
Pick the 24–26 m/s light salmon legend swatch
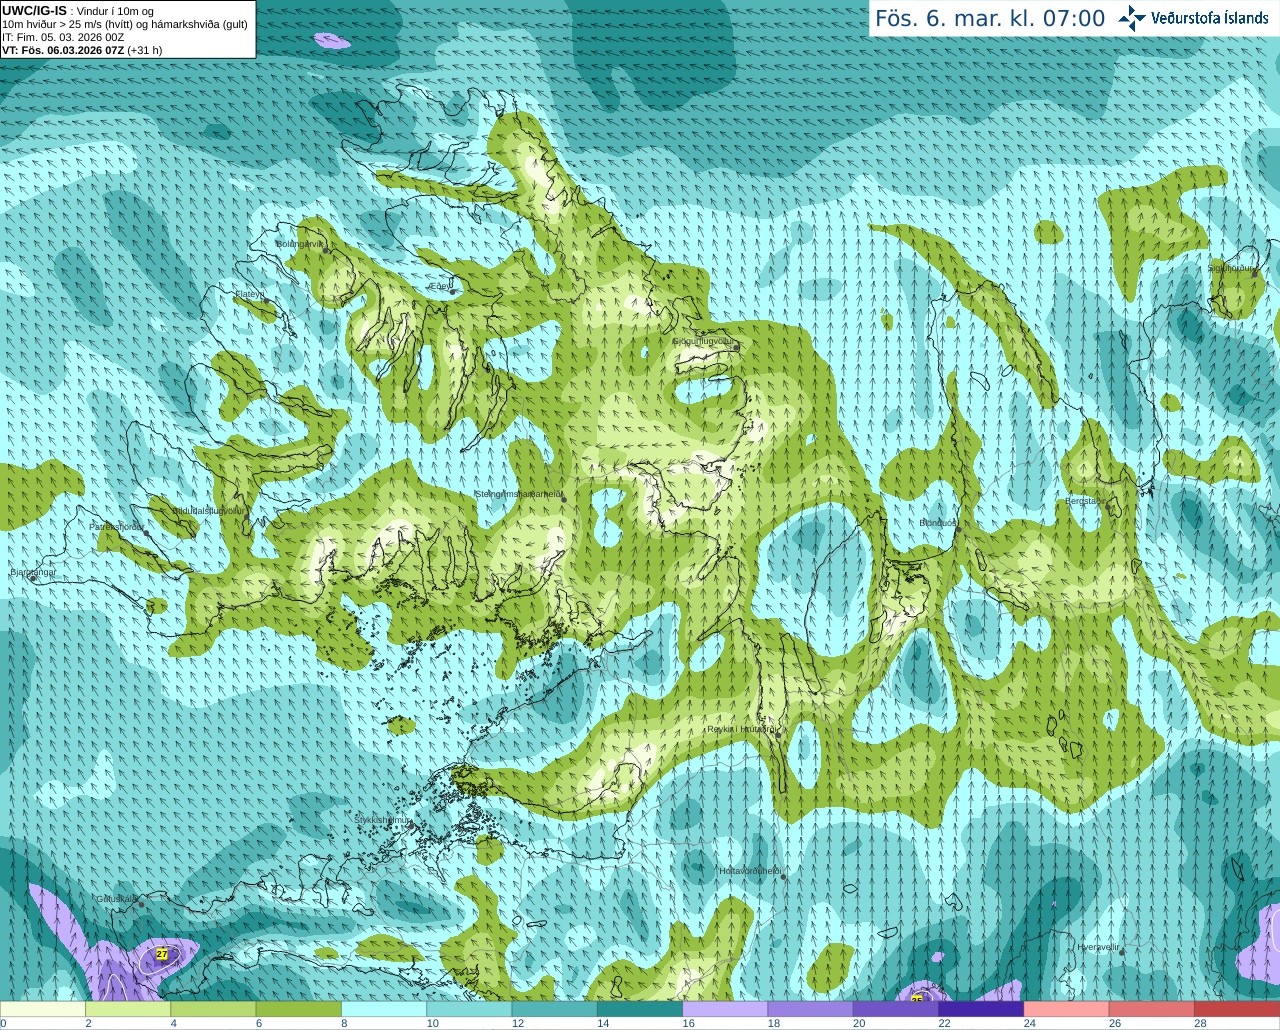coord(1067,1009)
